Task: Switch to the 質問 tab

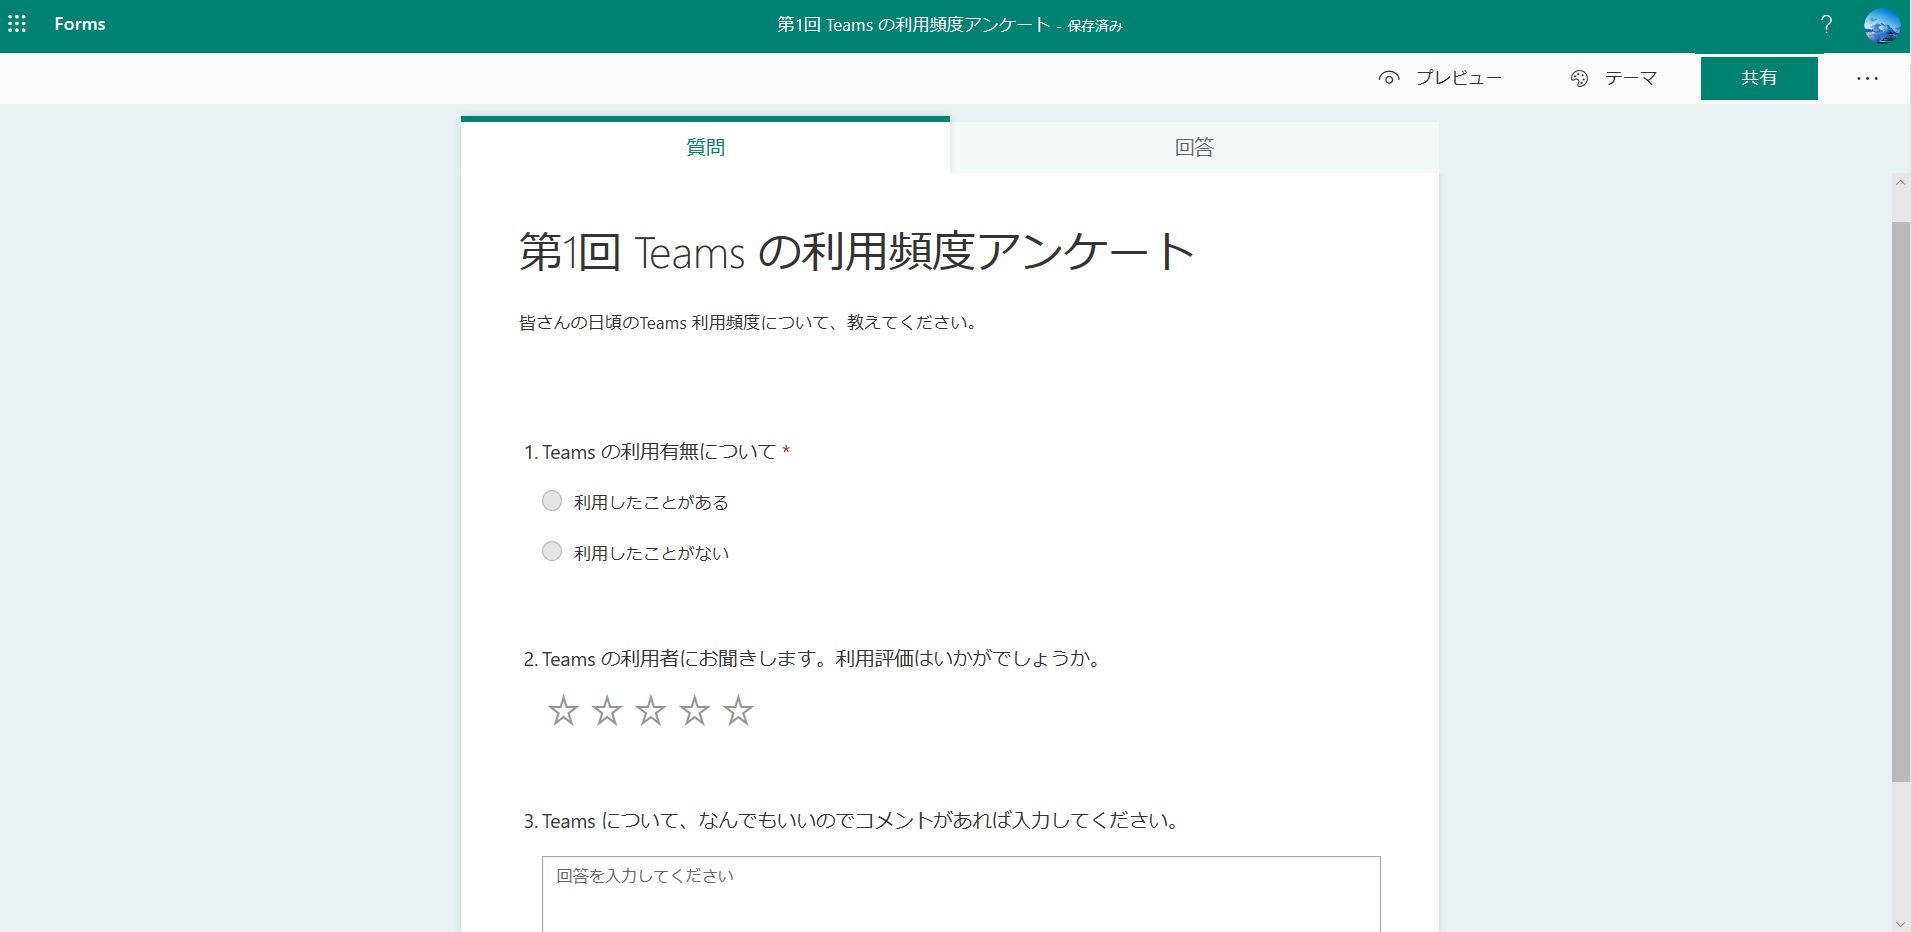Action: 705,147
